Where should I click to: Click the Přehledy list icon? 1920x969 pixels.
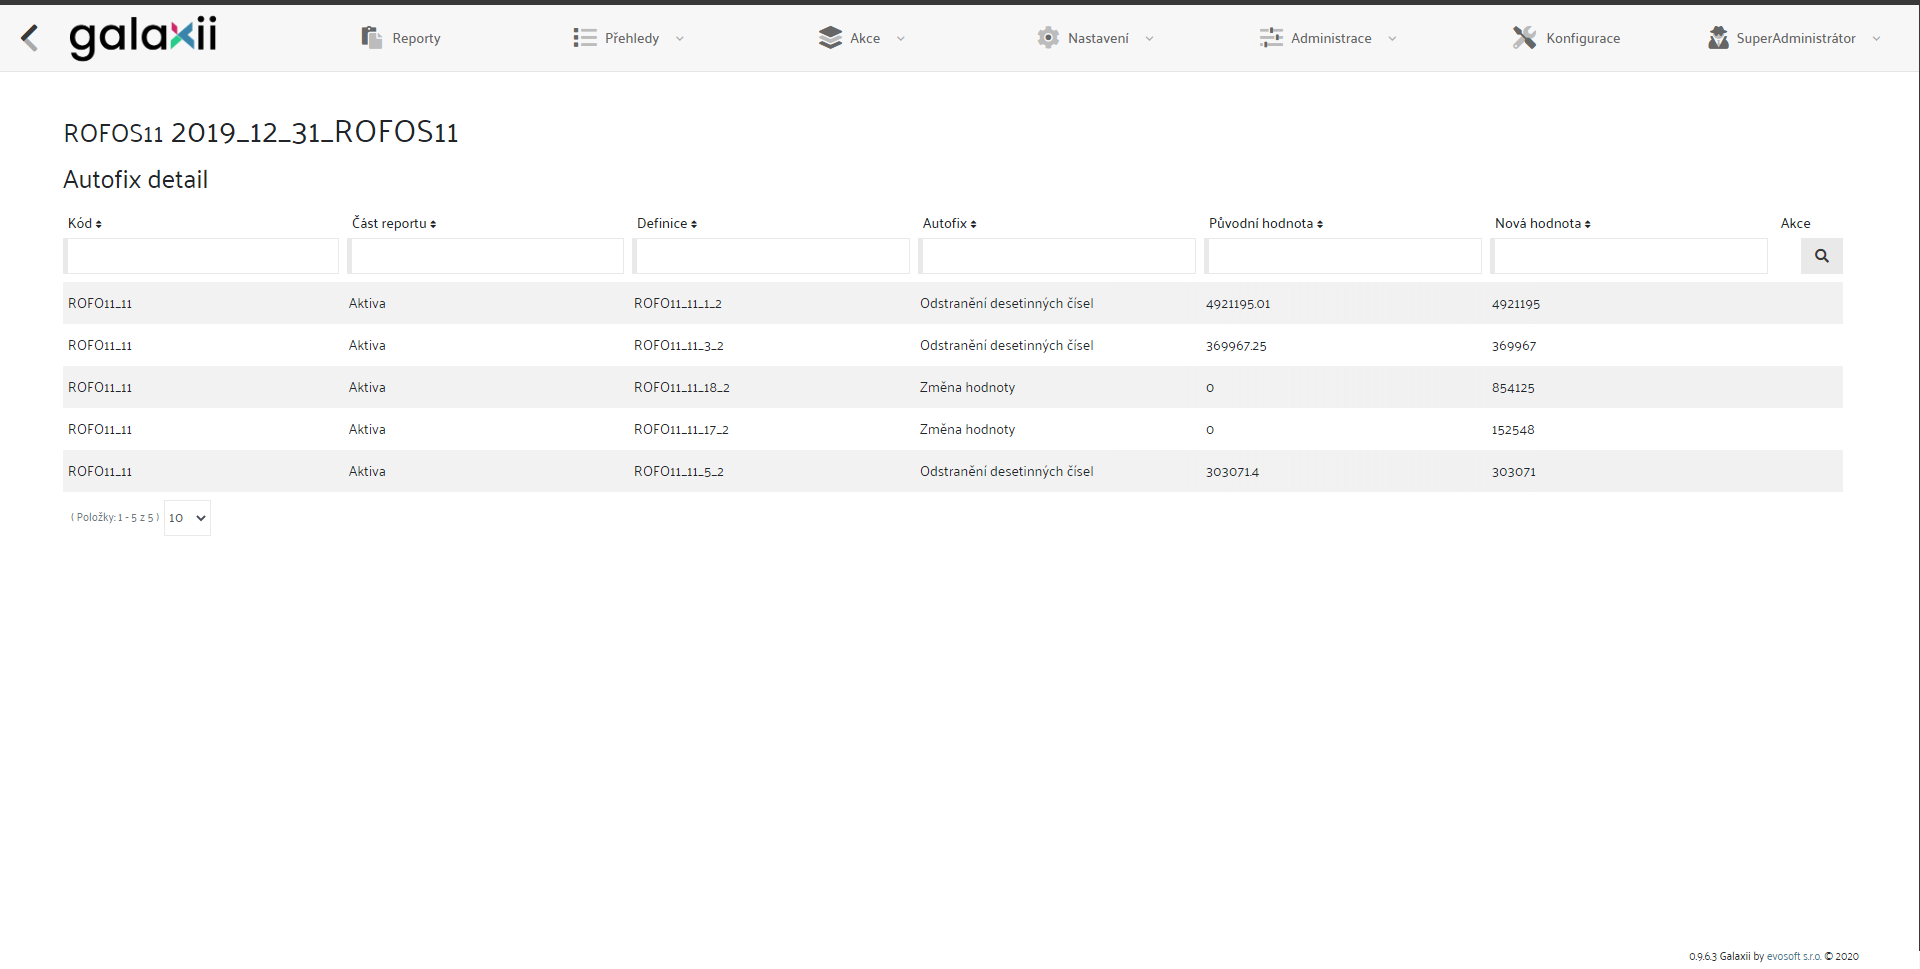click(585, 38)
